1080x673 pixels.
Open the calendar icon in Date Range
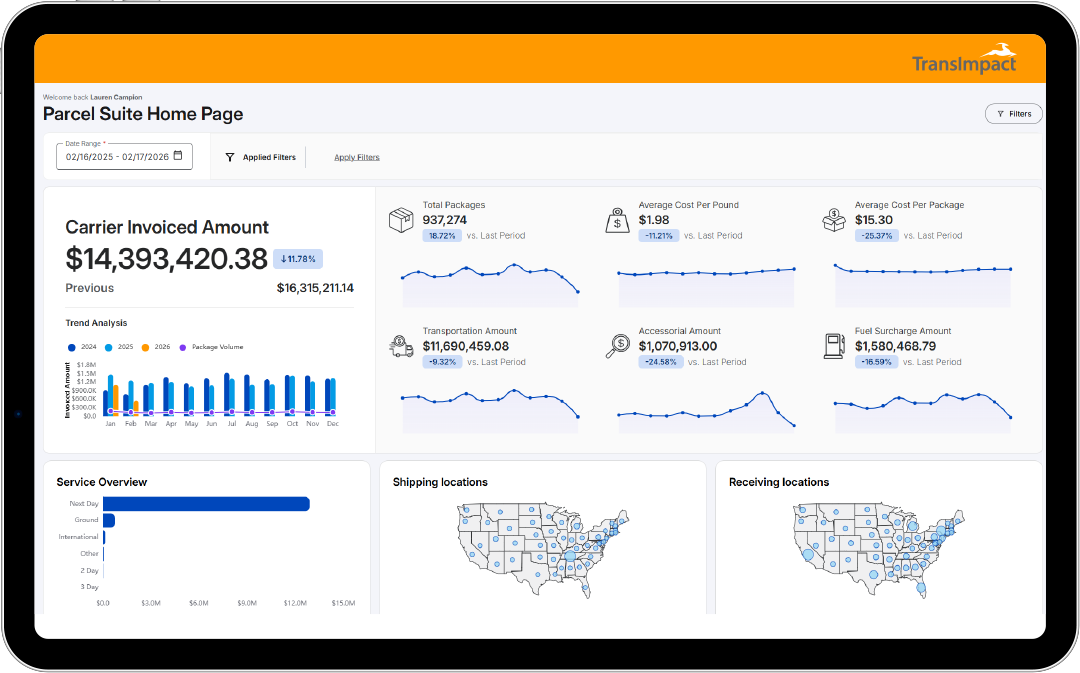coord(178,156)
